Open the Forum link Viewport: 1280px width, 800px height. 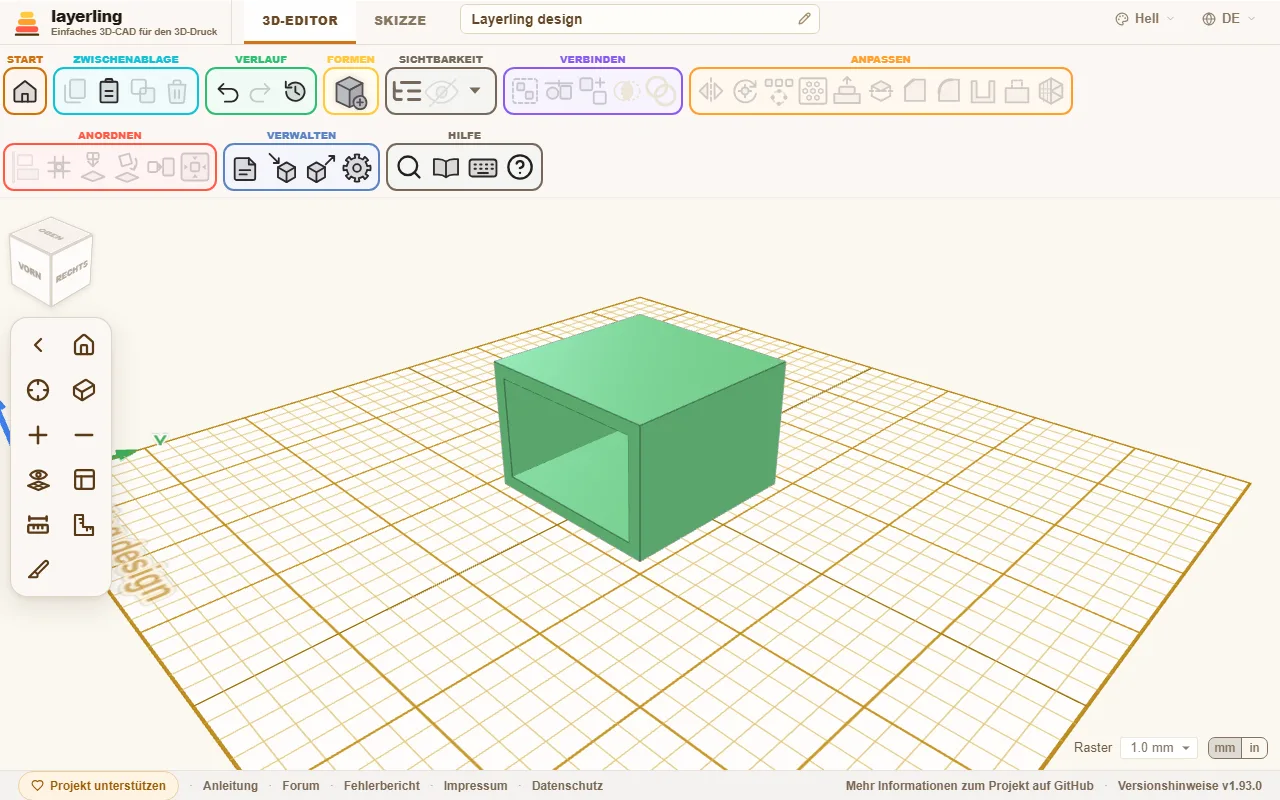point(301,786)
